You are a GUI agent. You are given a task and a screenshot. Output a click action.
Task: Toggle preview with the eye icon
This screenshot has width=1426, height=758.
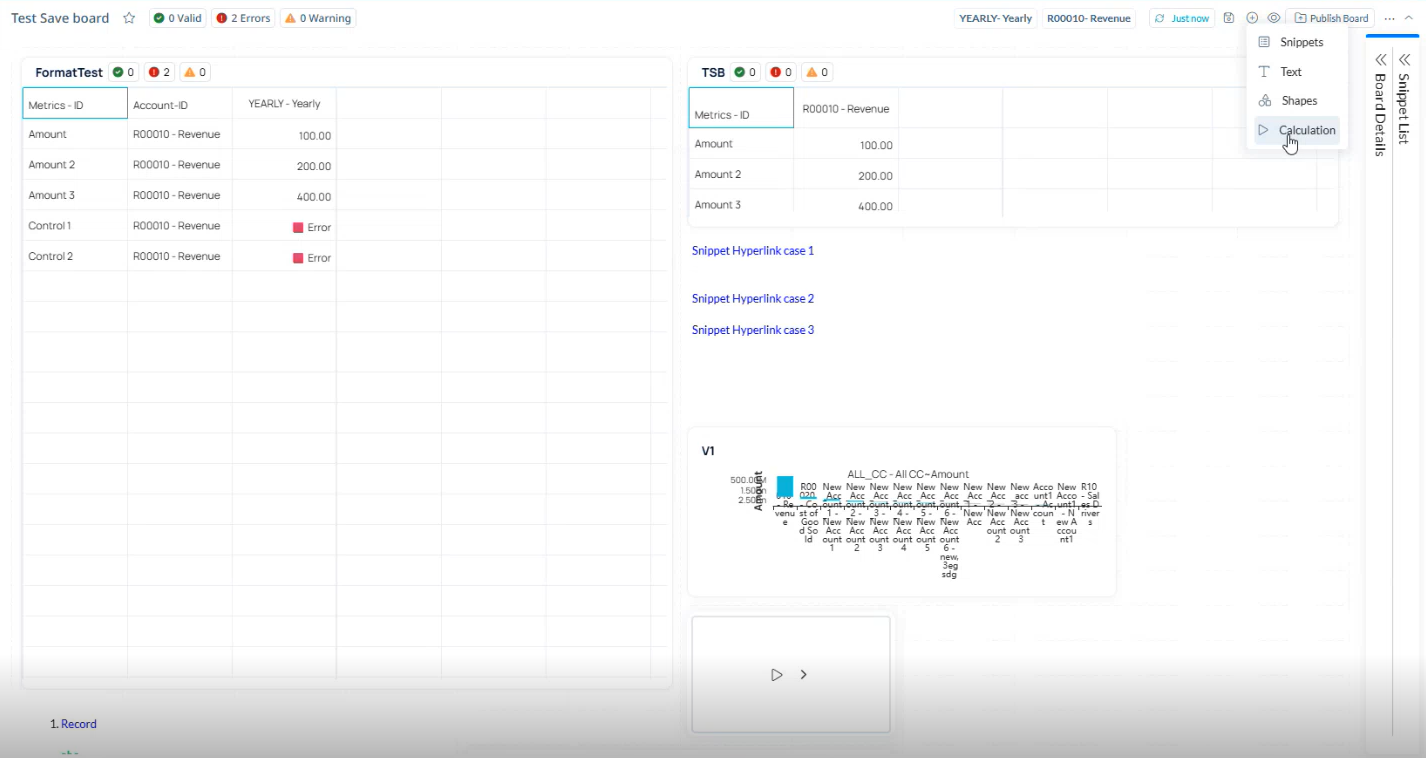tap(1273, 17)
